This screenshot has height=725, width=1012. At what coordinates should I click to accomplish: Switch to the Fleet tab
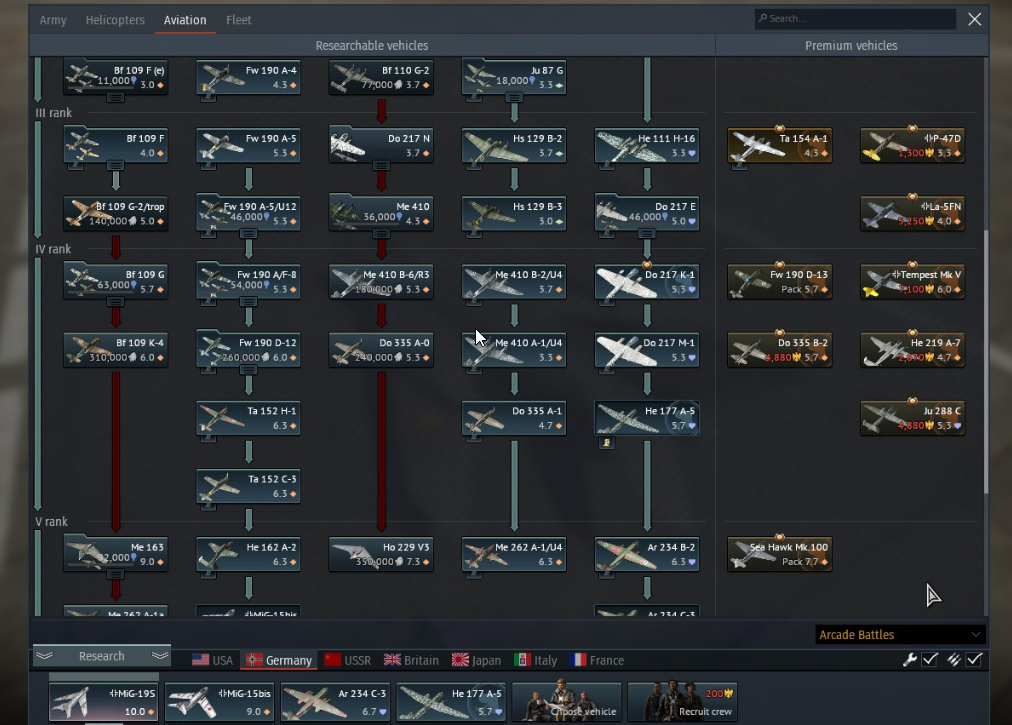(x=238, y=20)
